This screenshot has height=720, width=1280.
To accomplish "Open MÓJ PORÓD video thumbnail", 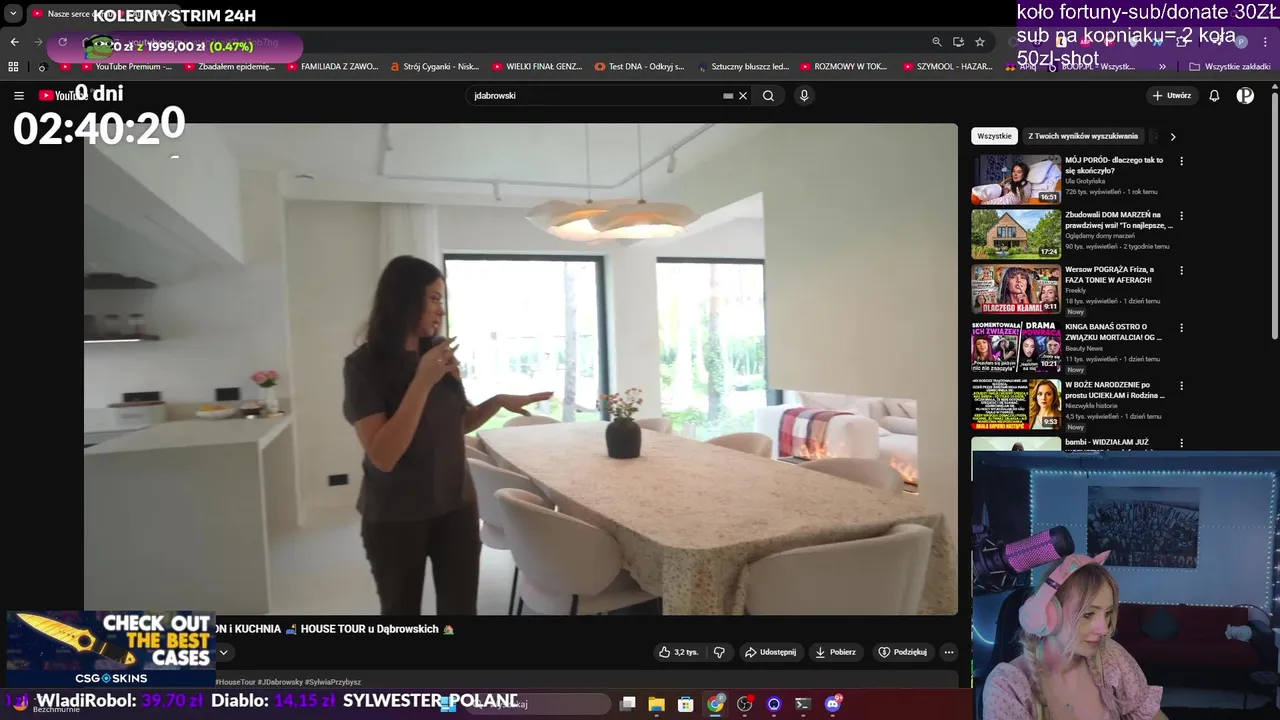I will 1016,179.
